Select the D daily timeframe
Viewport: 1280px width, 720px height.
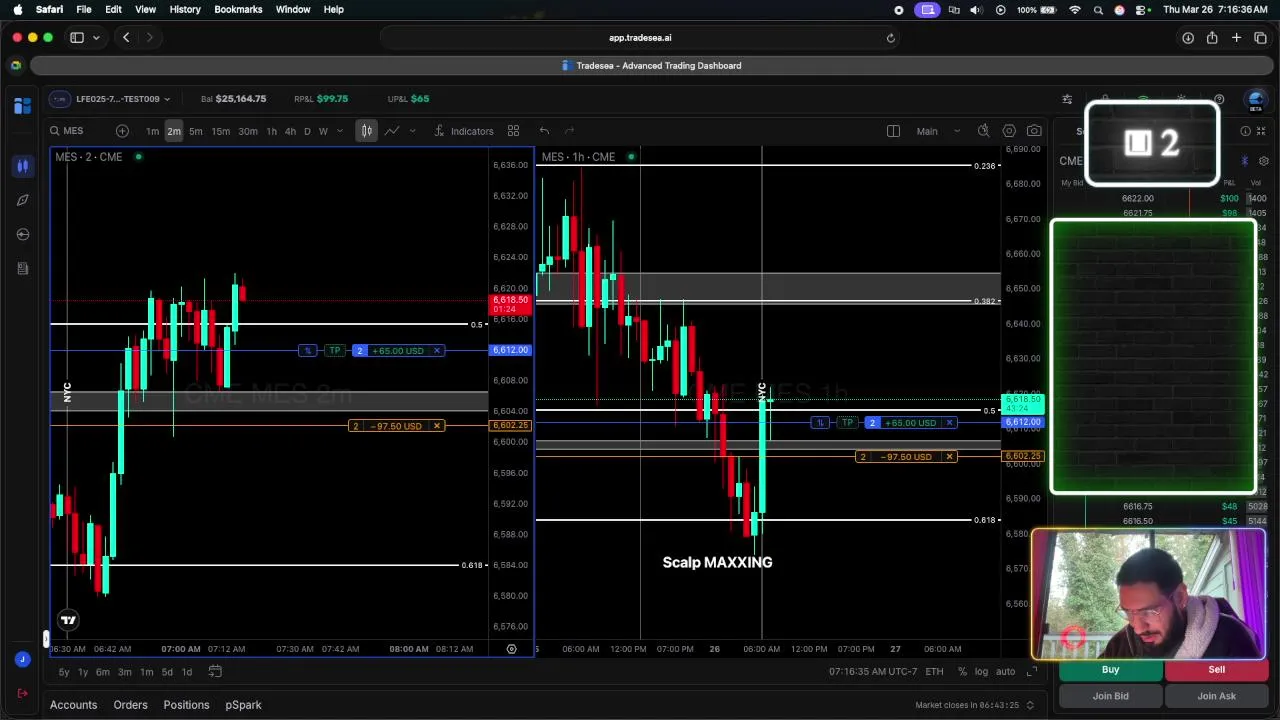307,131
